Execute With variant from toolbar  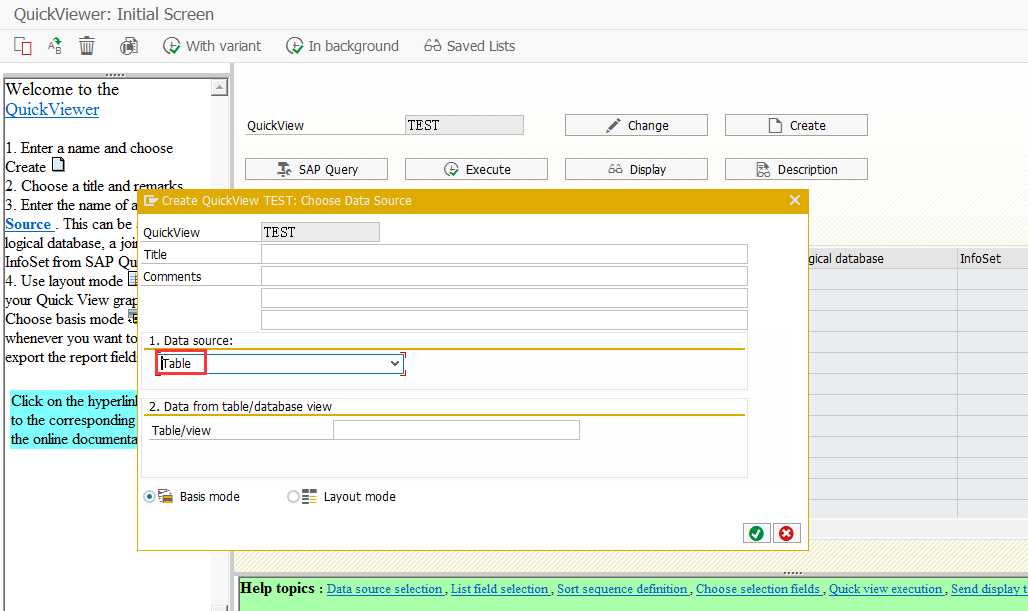tap(212, 46)
